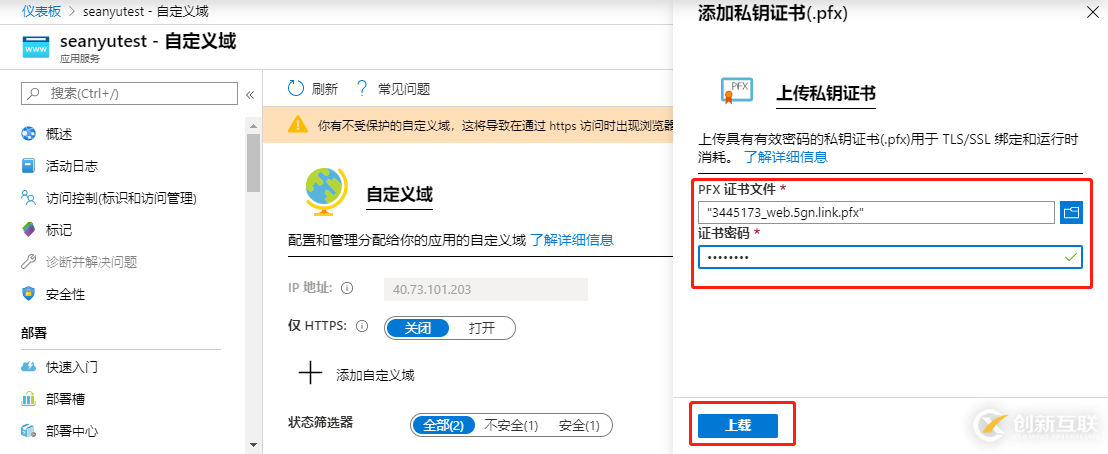Go to the 安全性 security page
The height and width of the screenshot is (454, 1108).
[65, 294]
